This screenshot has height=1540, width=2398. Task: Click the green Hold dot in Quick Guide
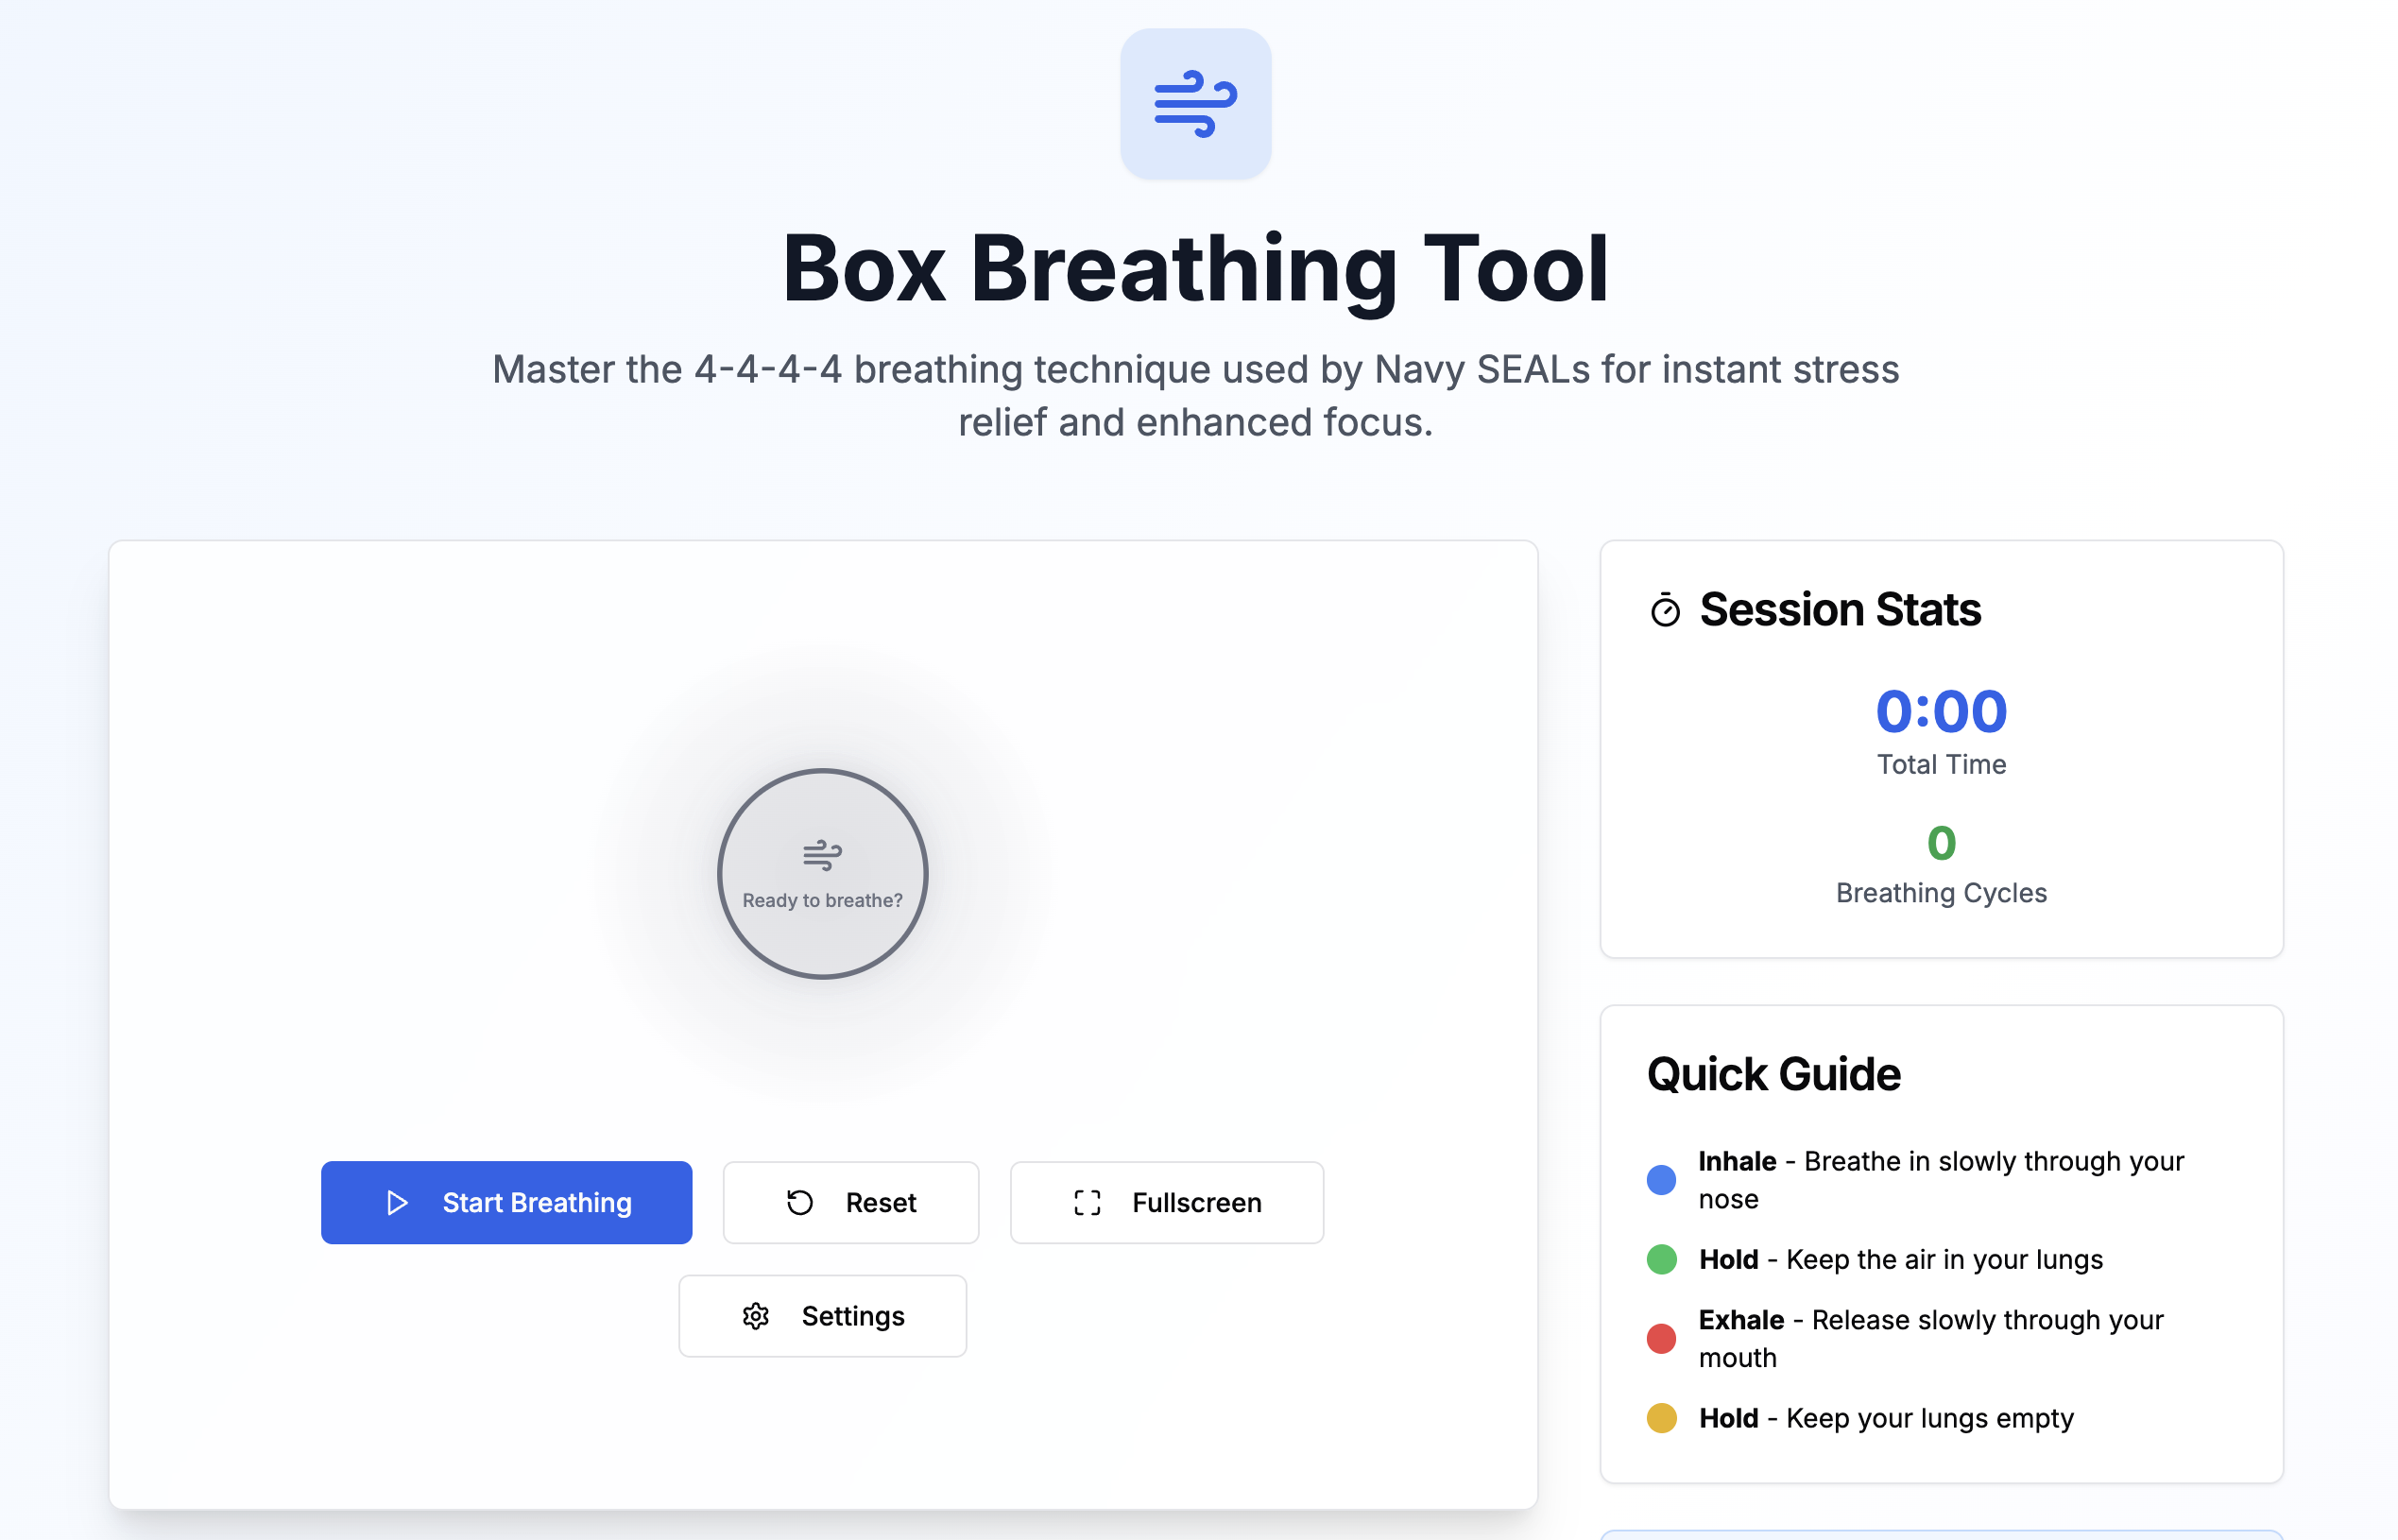pyautogui.click(x=1660, y=1260)
